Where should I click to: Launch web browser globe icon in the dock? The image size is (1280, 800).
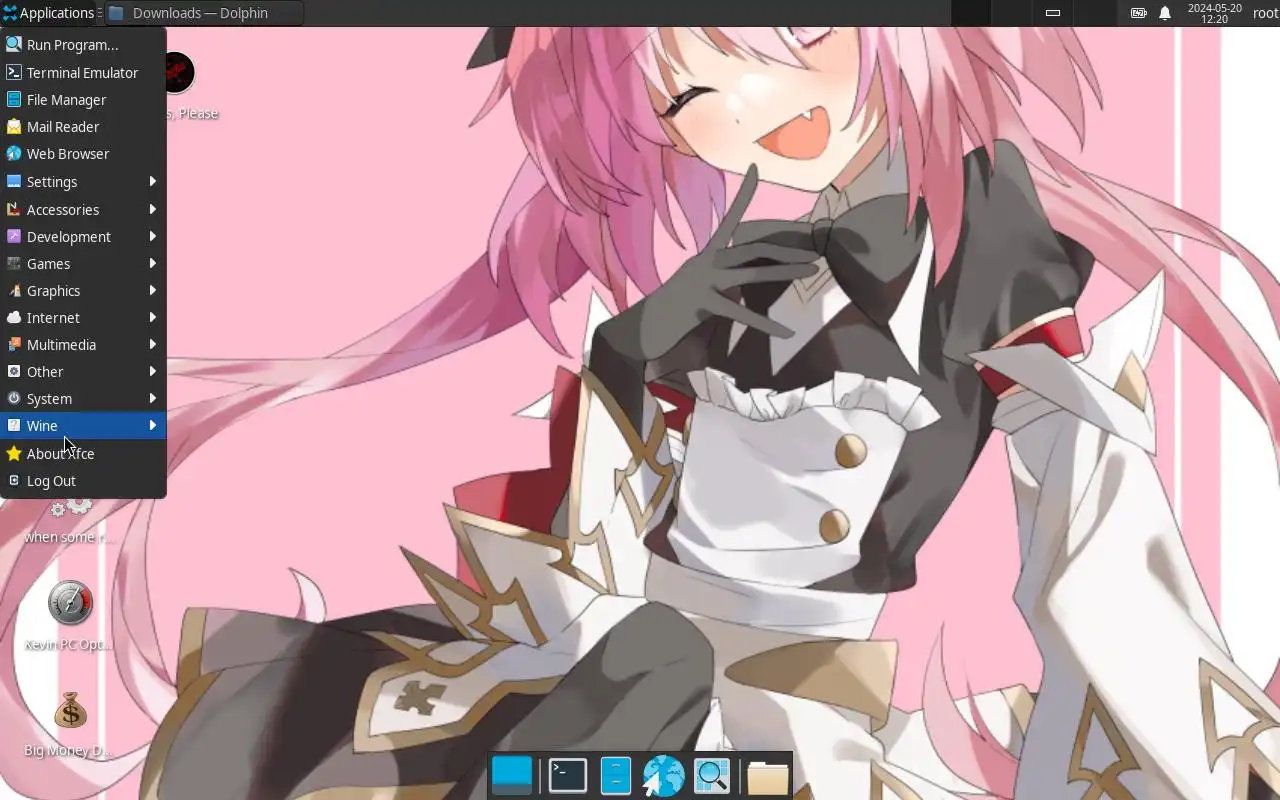(663, 776)
